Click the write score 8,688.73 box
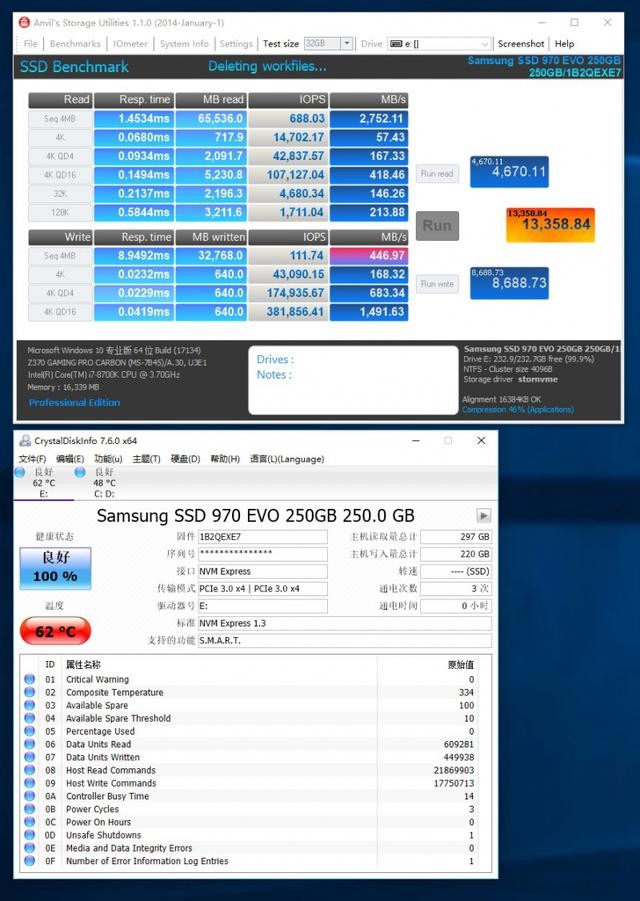The image size is (640, 901). [x=509, y=283]
